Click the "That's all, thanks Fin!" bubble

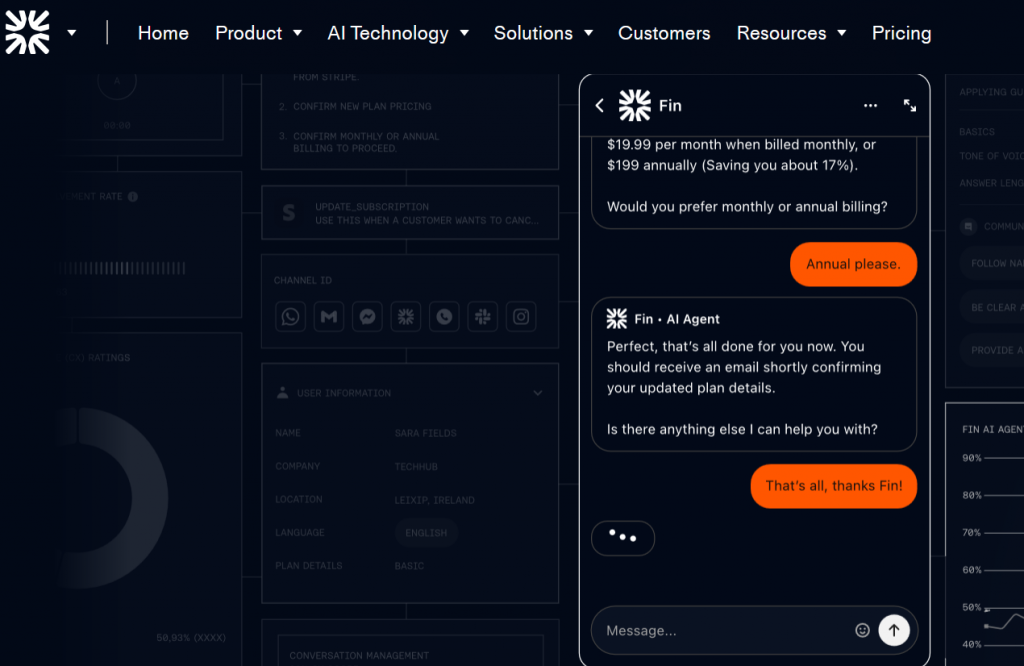pos(834,486)
